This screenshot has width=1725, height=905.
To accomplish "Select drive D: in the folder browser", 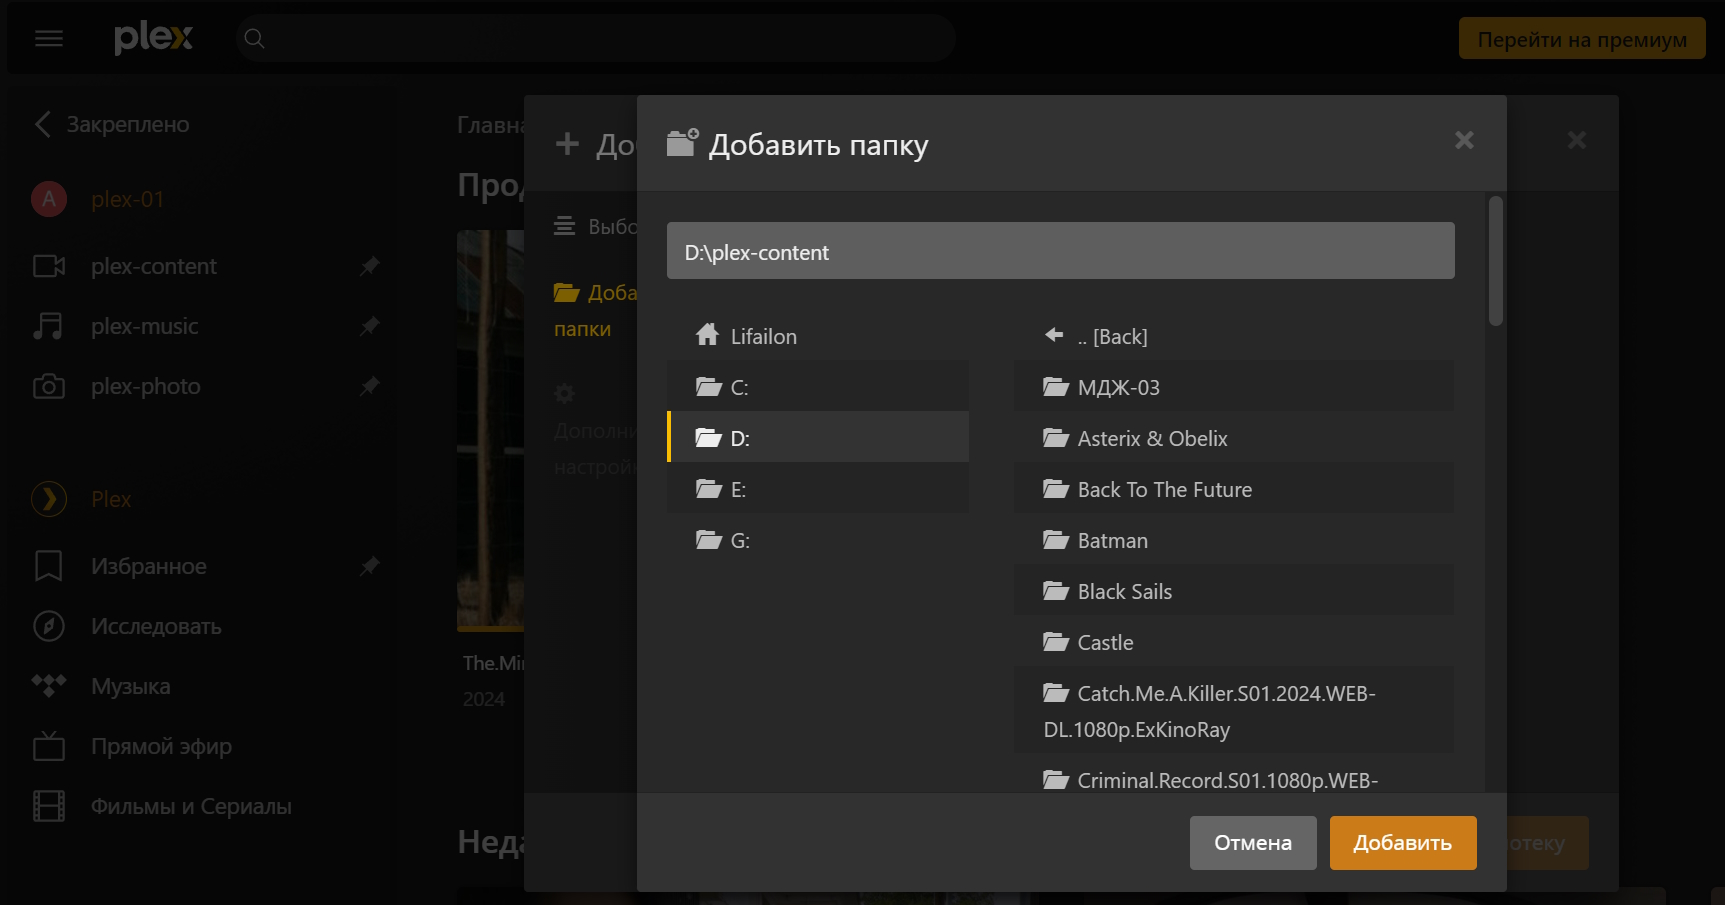I will pos(818,438).
